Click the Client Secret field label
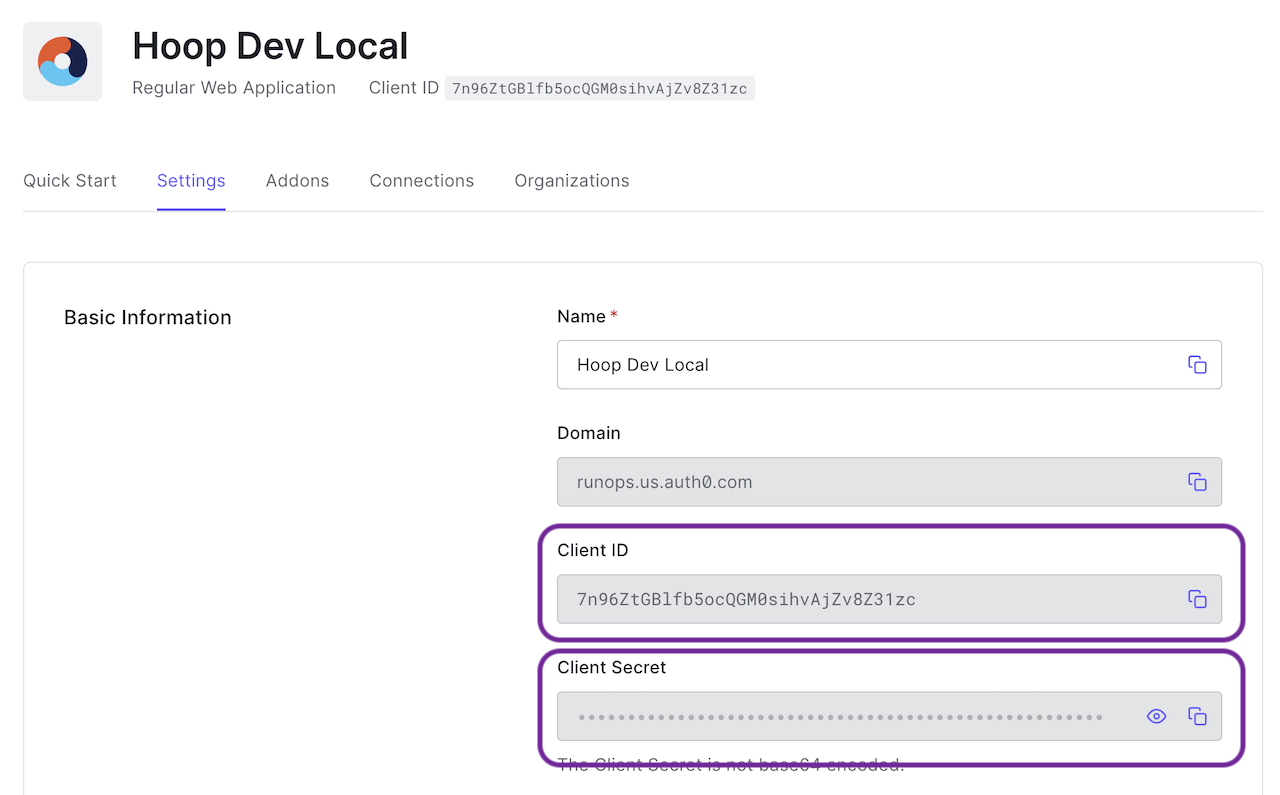Screen dimensions: 1280x795 click(611, 667)
